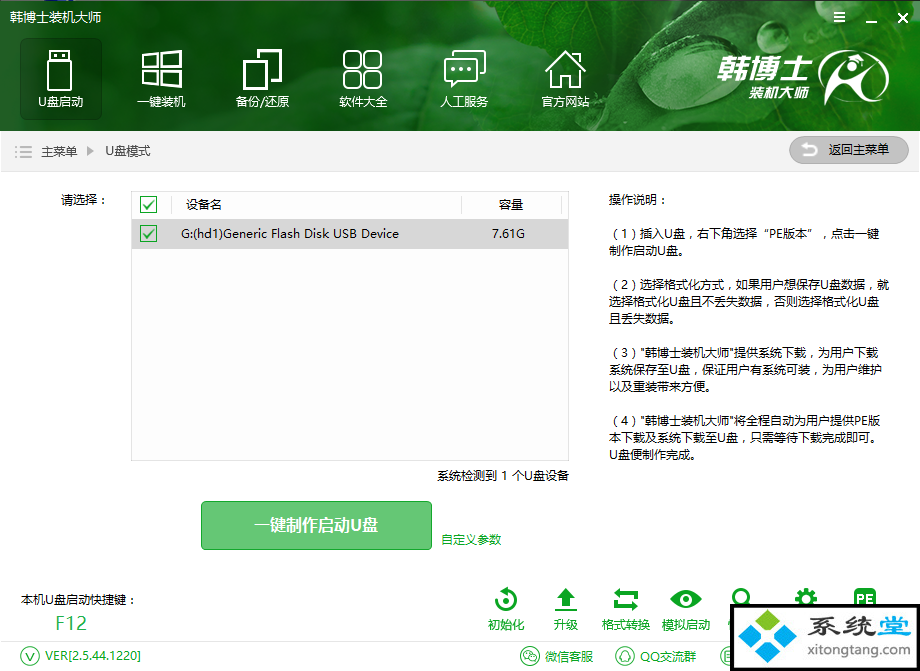Open the 微信客服 WeChat support link

tap(558, 656)
